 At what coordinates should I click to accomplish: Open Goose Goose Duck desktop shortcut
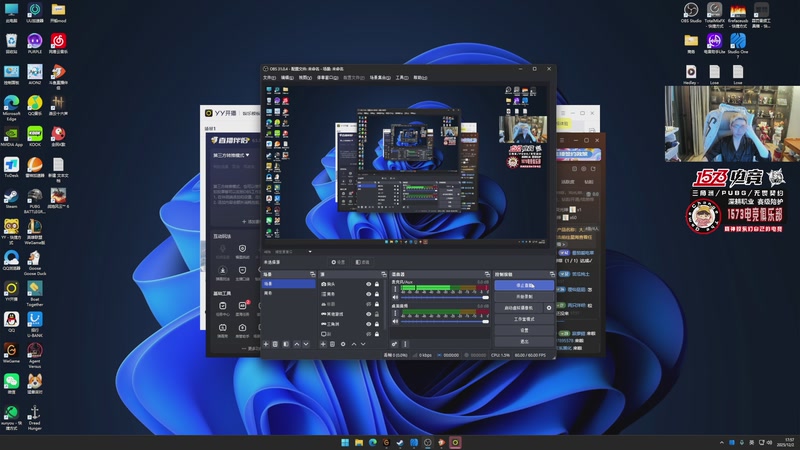pyautogui.click(x=35, y=263)
